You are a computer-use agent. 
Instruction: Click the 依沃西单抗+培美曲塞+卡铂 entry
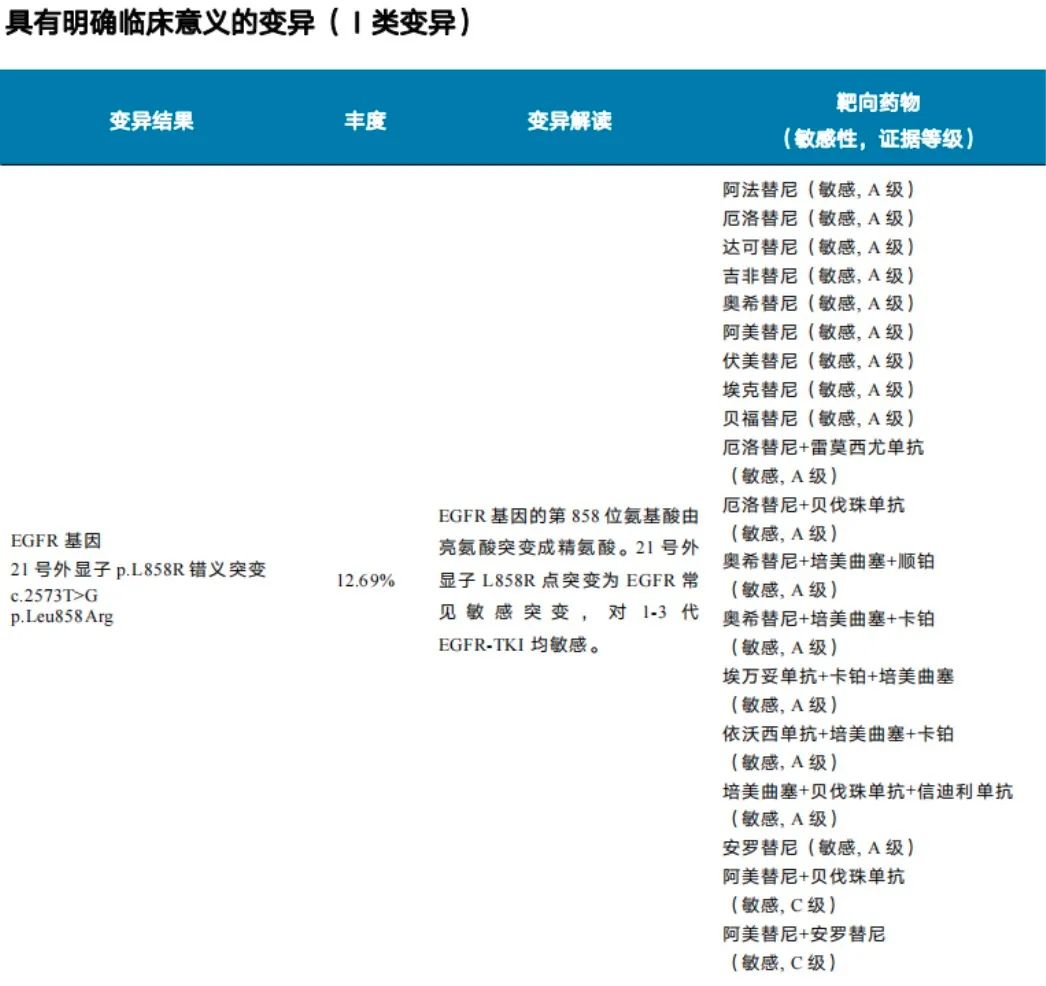[837, 733]
